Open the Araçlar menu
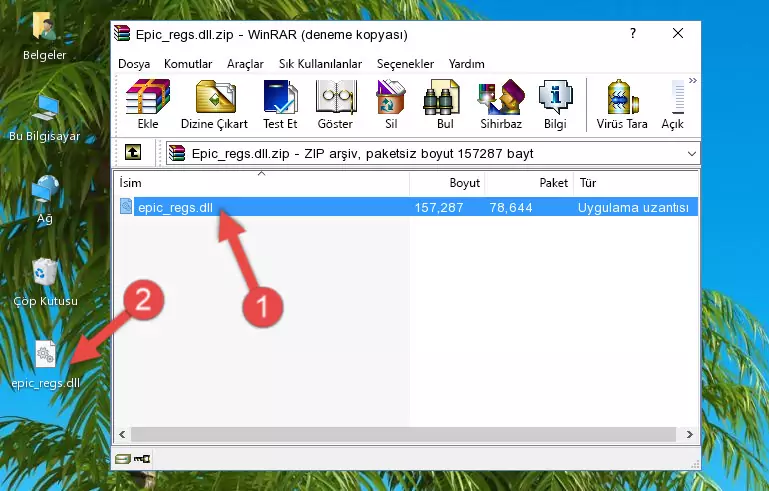This screenshot has height=491, width=769. click(x=245, y=64)
